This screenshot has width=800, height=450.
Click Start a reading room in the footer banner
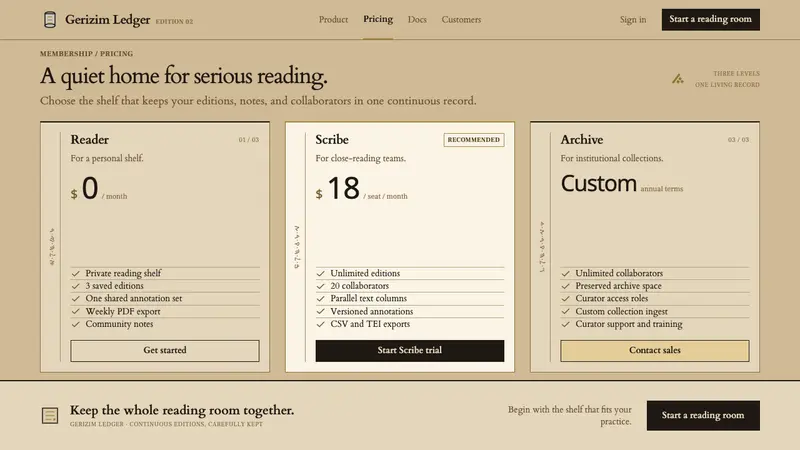point(703,415)
